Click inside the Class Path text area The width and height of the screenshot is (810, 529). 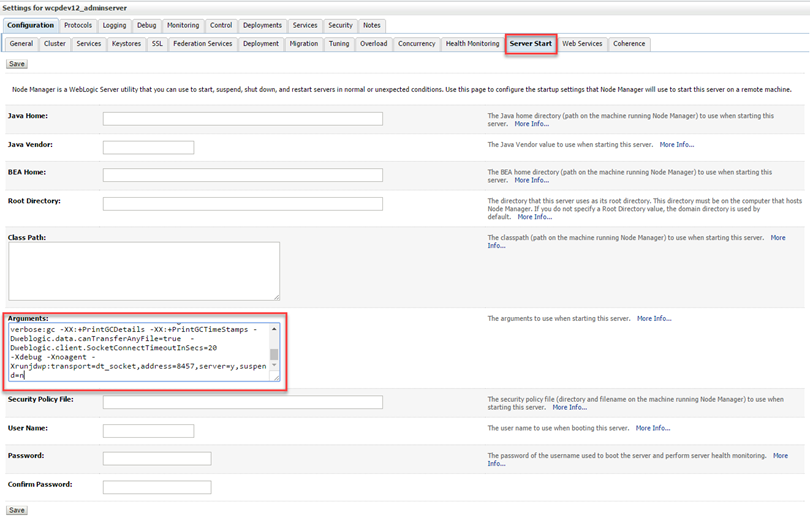pos(144,271)
